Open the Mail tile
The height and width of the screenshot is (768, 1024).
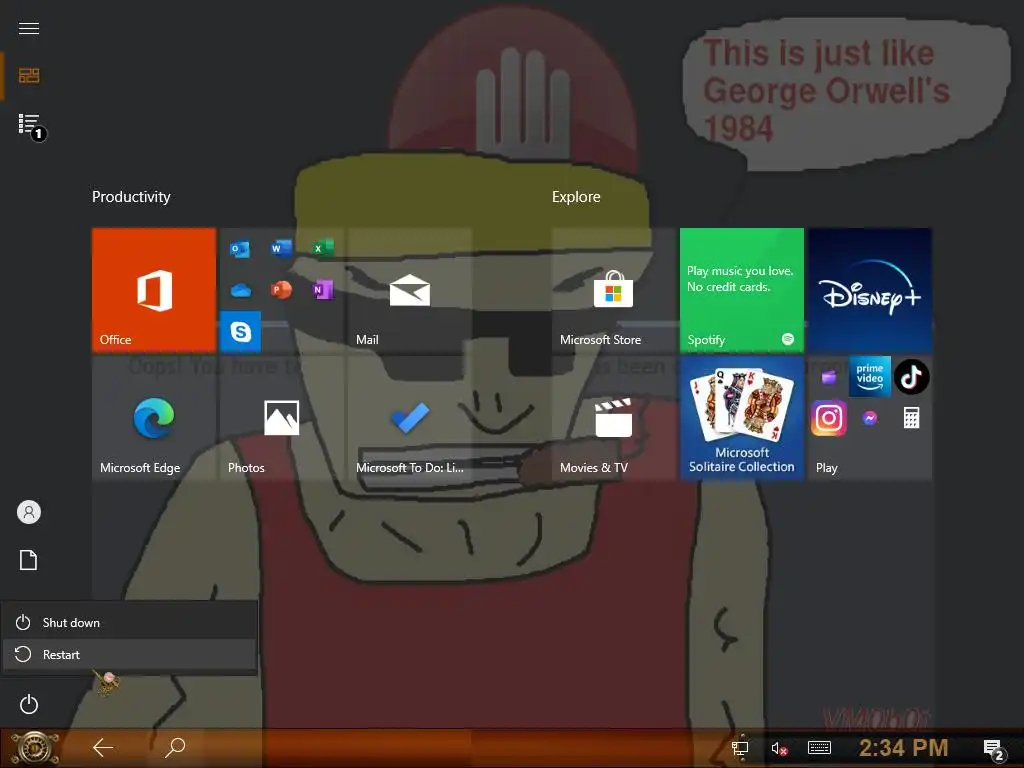click(x=409, y=290)
